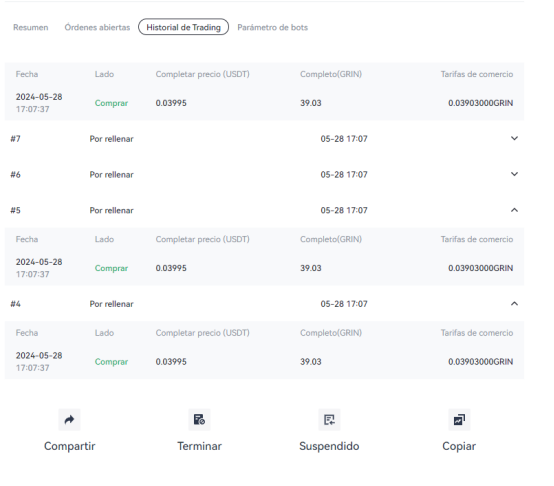Expand order #6 details chevron

[x=514, y=174]
